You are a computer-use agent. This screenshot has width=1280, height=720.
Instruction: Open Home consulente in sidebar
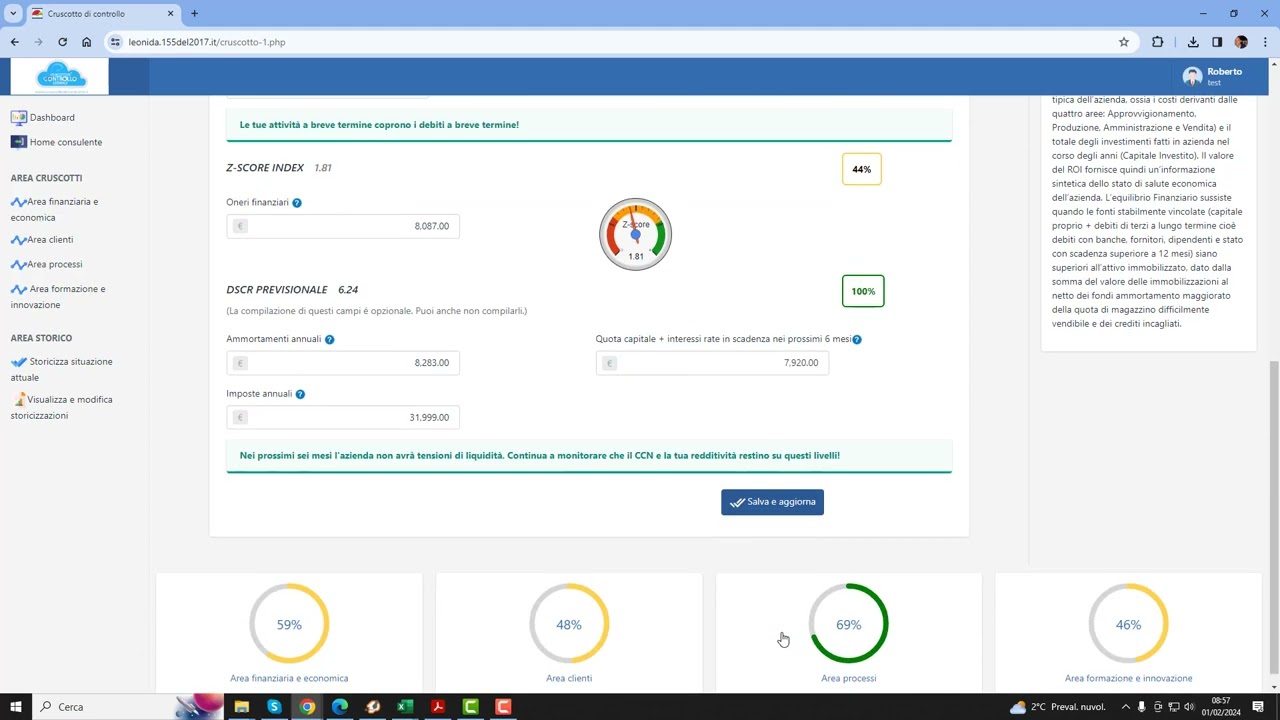coord(65,142)
